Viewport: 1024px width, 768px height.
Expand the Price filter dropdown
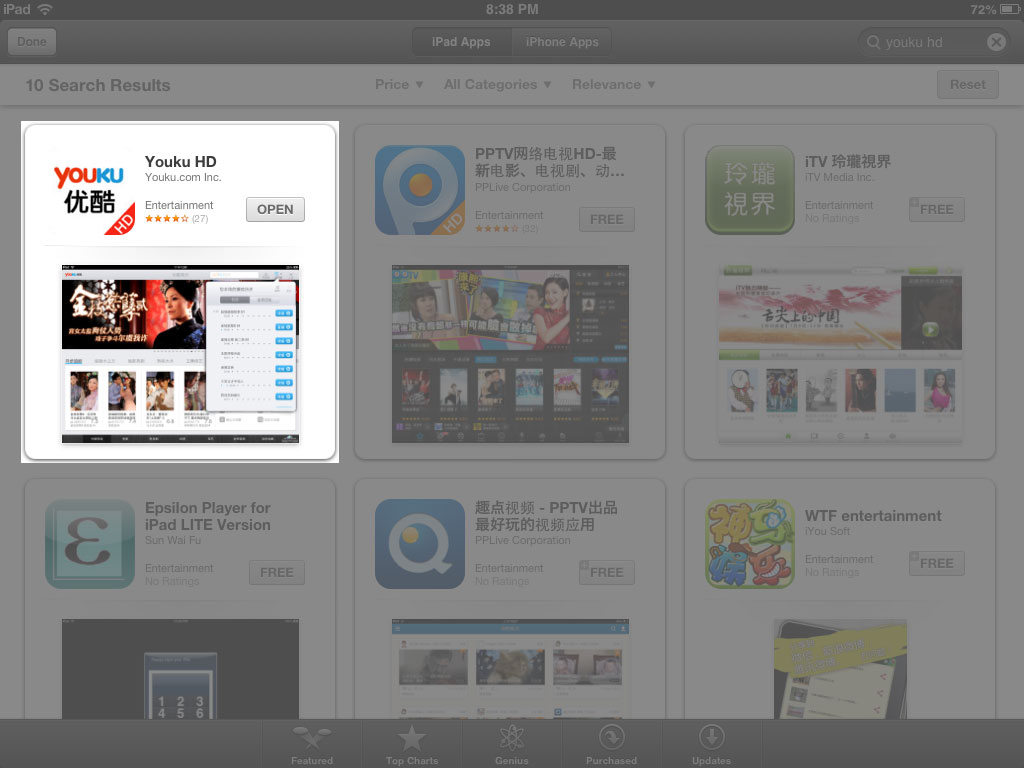(x=399, y=84)
